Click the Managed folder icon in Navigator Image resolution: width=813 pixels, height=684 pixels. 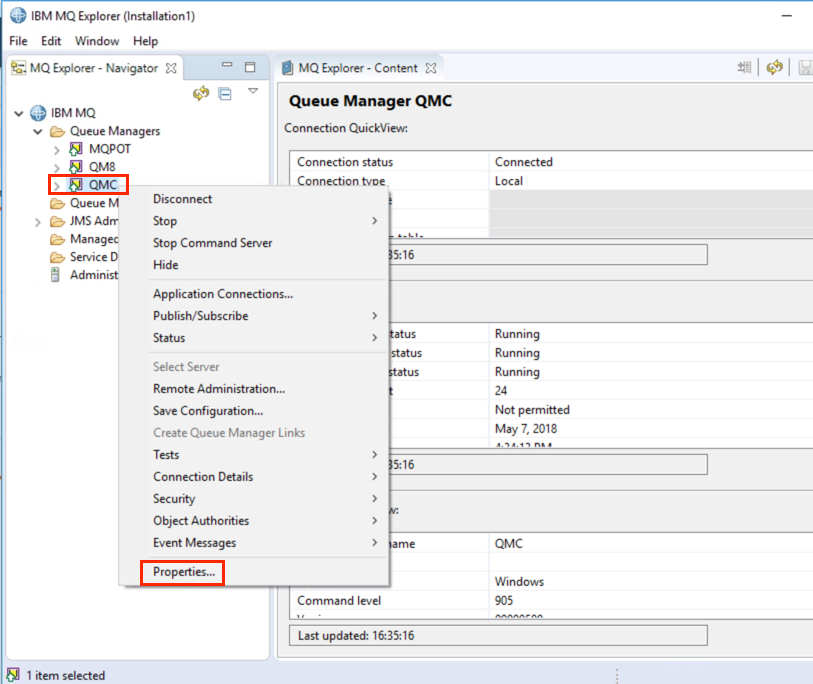click(57, 239)
